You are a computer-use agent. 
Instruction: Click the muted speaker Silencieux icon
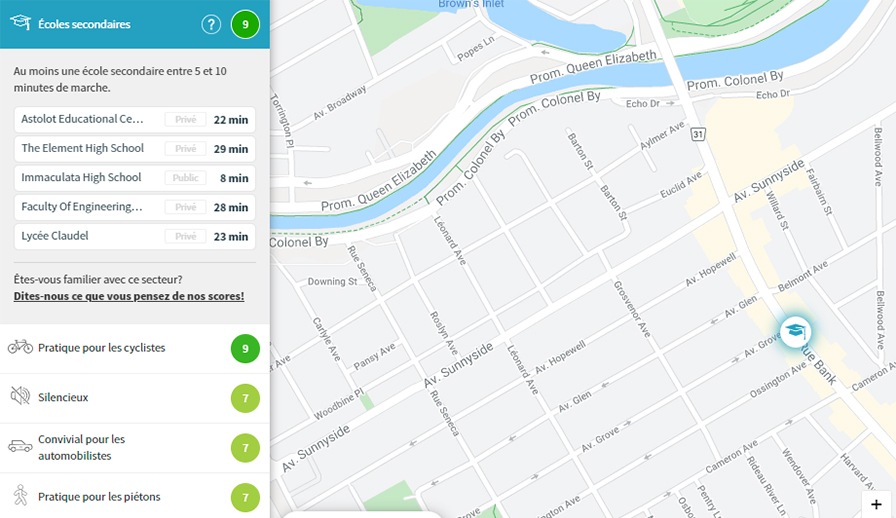pyautogui.click(x=20, y=396)
